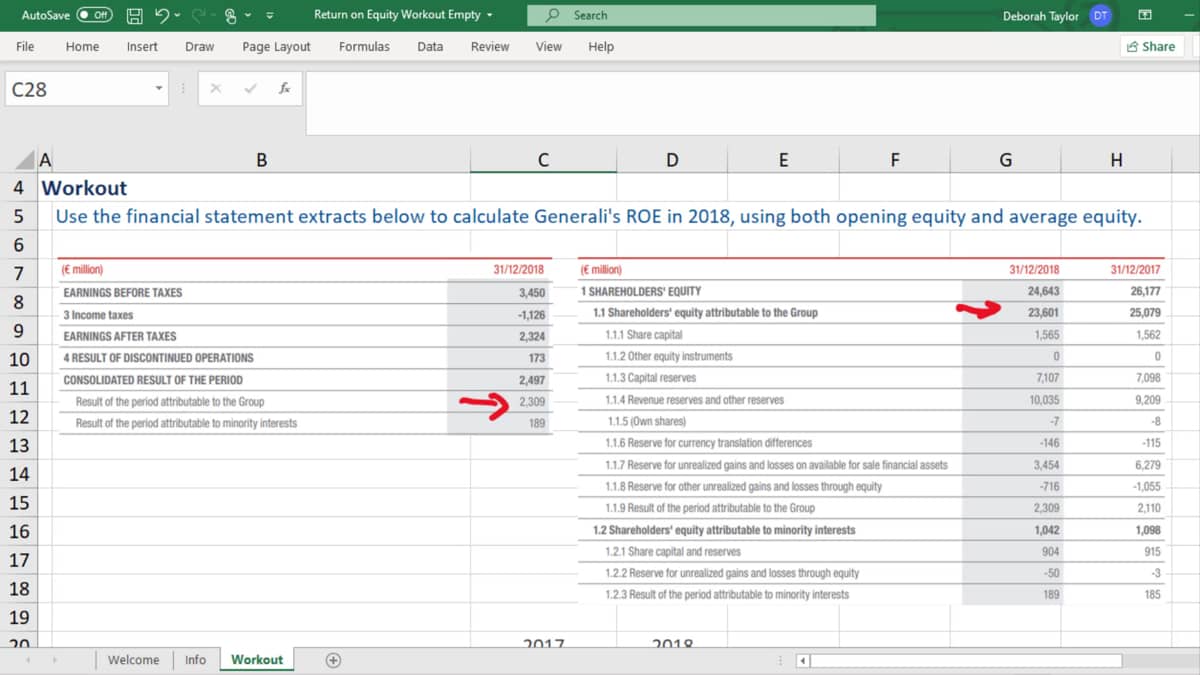Screen dimensions: 1200x675
Task: Click the sheet scroll-right arrow
Action: coord(53,660)
